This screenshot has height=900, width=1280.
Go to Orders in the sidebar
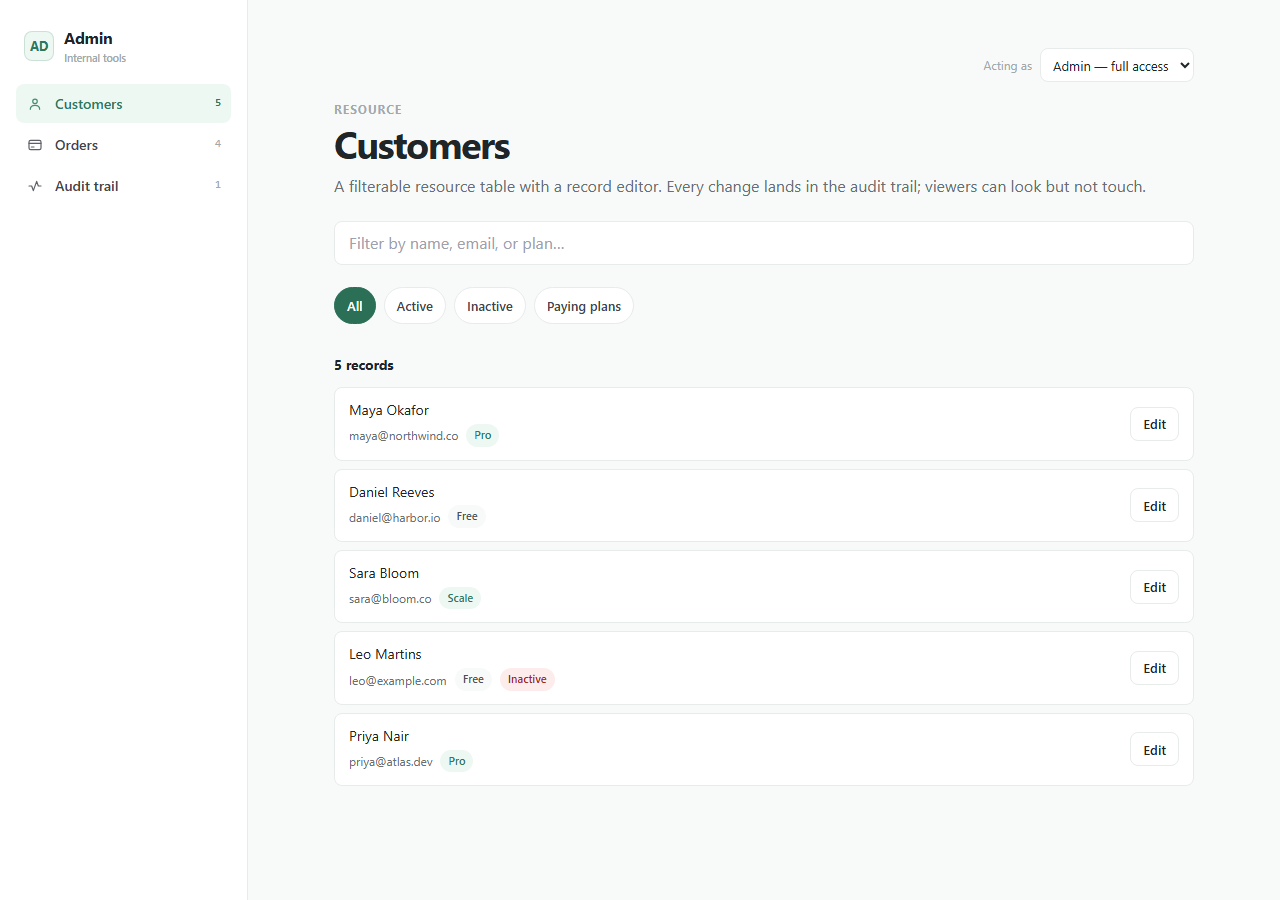[x=123, y=145]
